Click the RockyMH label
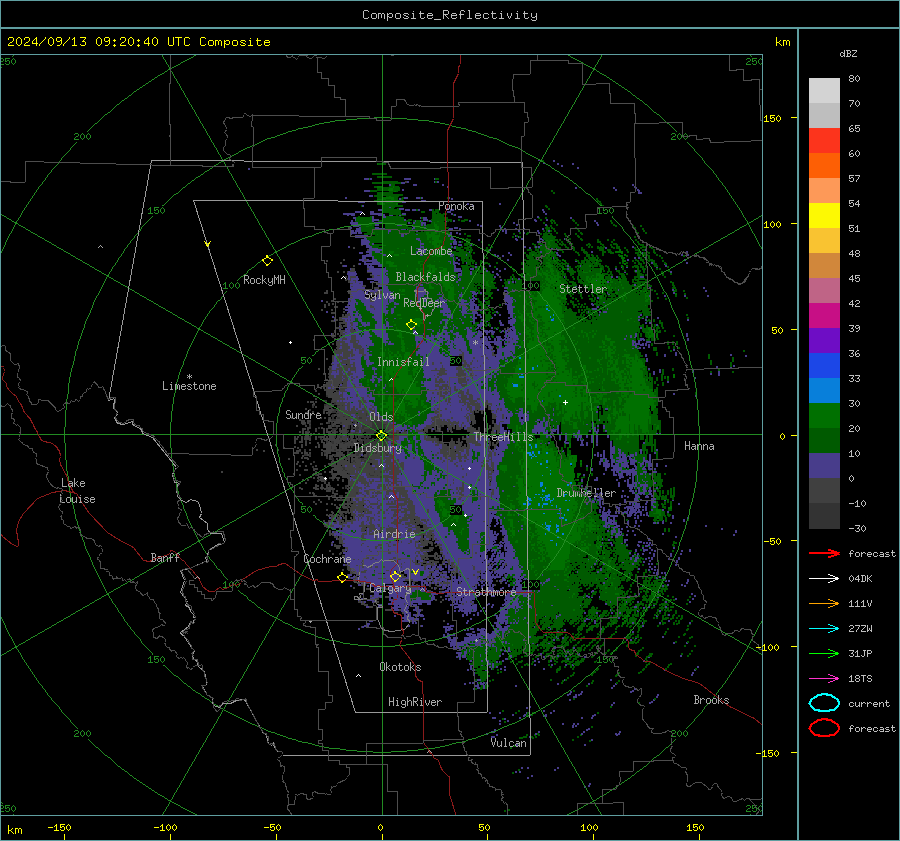The image size is (900, 841). (264, 280)
